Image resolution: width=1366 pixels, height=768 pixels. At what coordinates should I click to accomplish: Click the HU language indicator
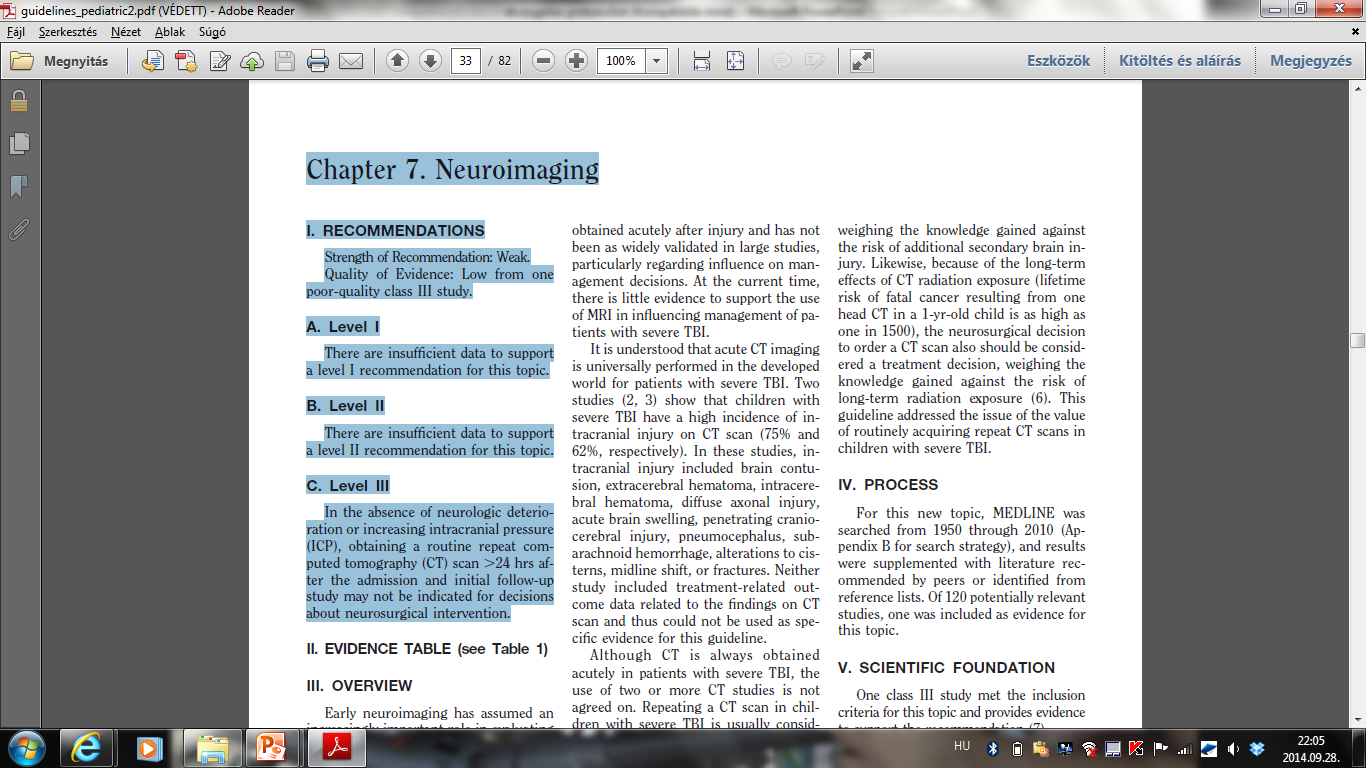(962, 746)
